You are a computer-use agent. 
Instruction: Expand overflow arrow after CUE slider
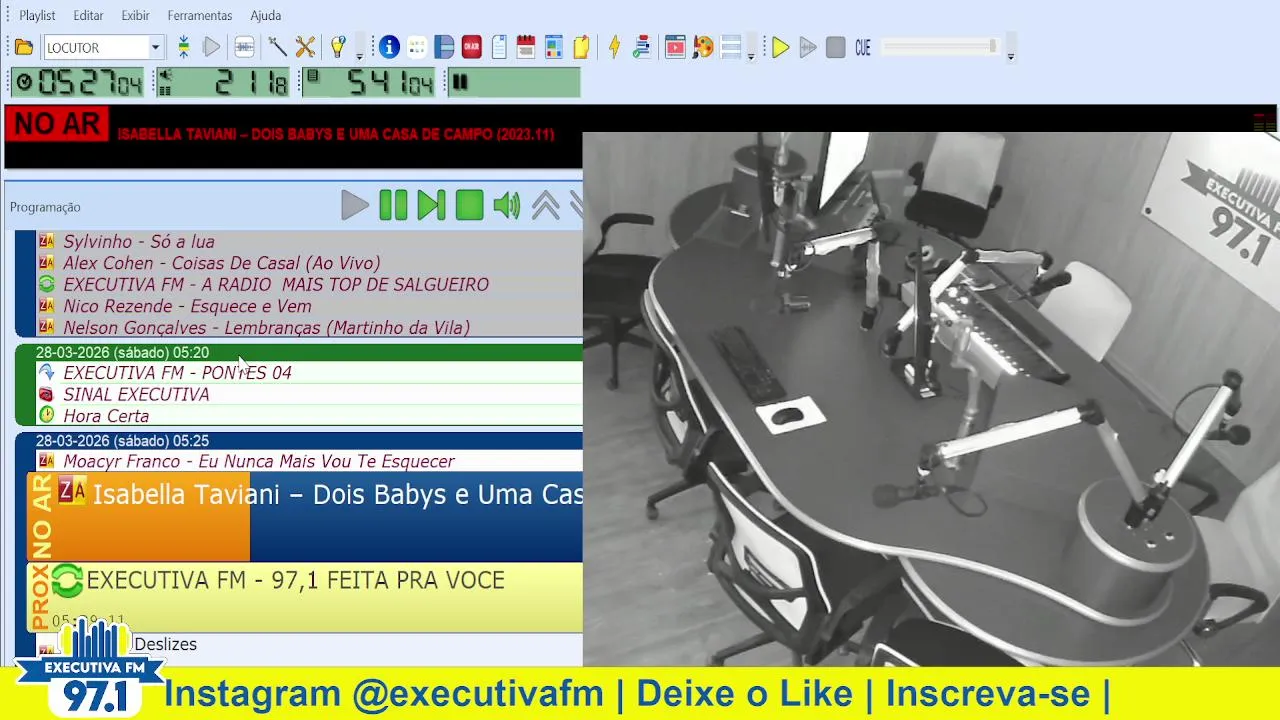pyautogui.click(x=1010, y=55)
